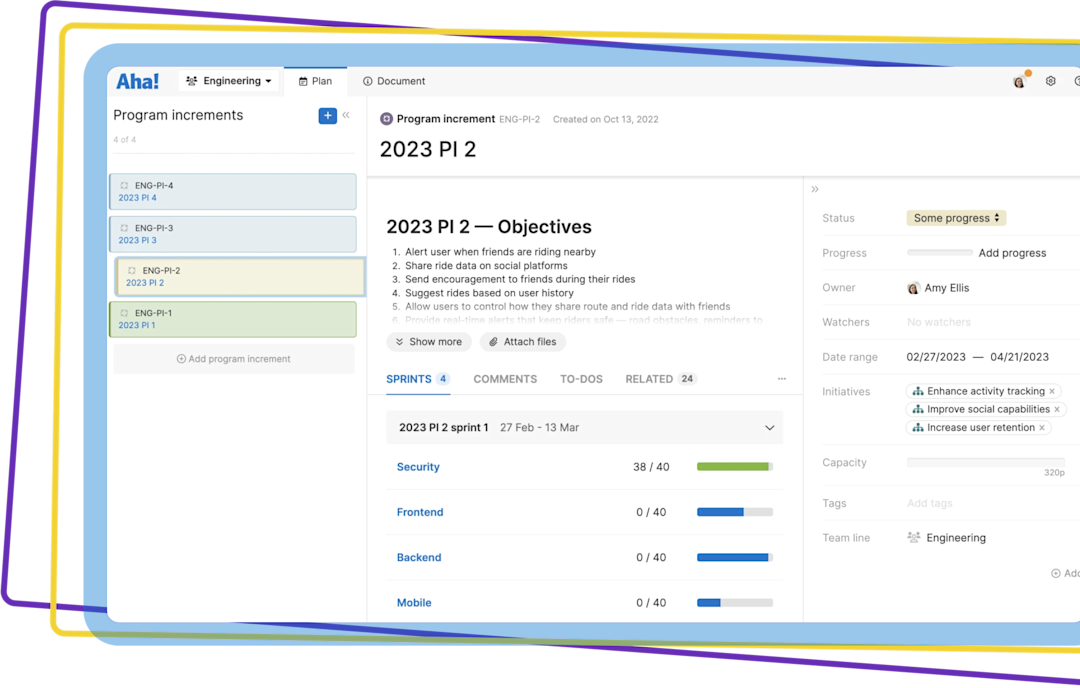
Task: Click Show more to expand objectives
Action: (428, 341)
